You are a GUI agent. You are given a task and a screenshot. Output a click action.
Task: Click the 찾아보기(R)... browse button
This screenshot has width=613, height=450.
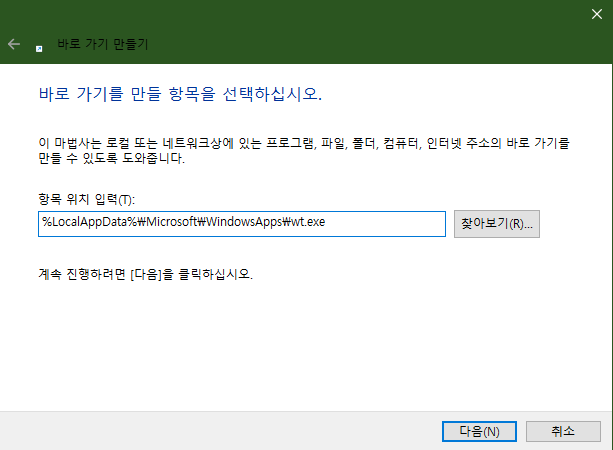pyautogui.click(x=496, y=224)
